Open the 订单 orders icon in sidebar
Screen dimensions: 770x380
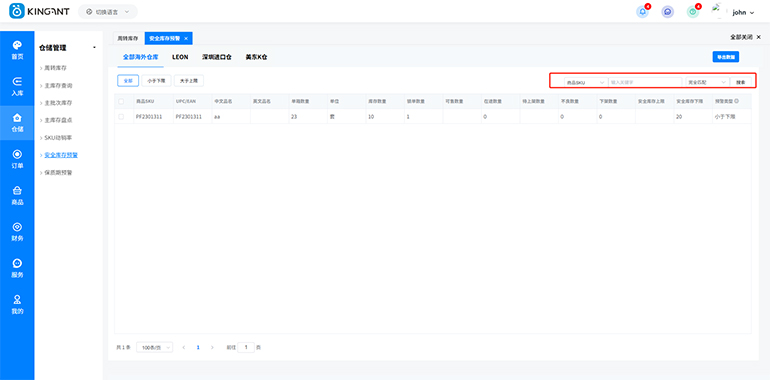(x=17, y=154)
